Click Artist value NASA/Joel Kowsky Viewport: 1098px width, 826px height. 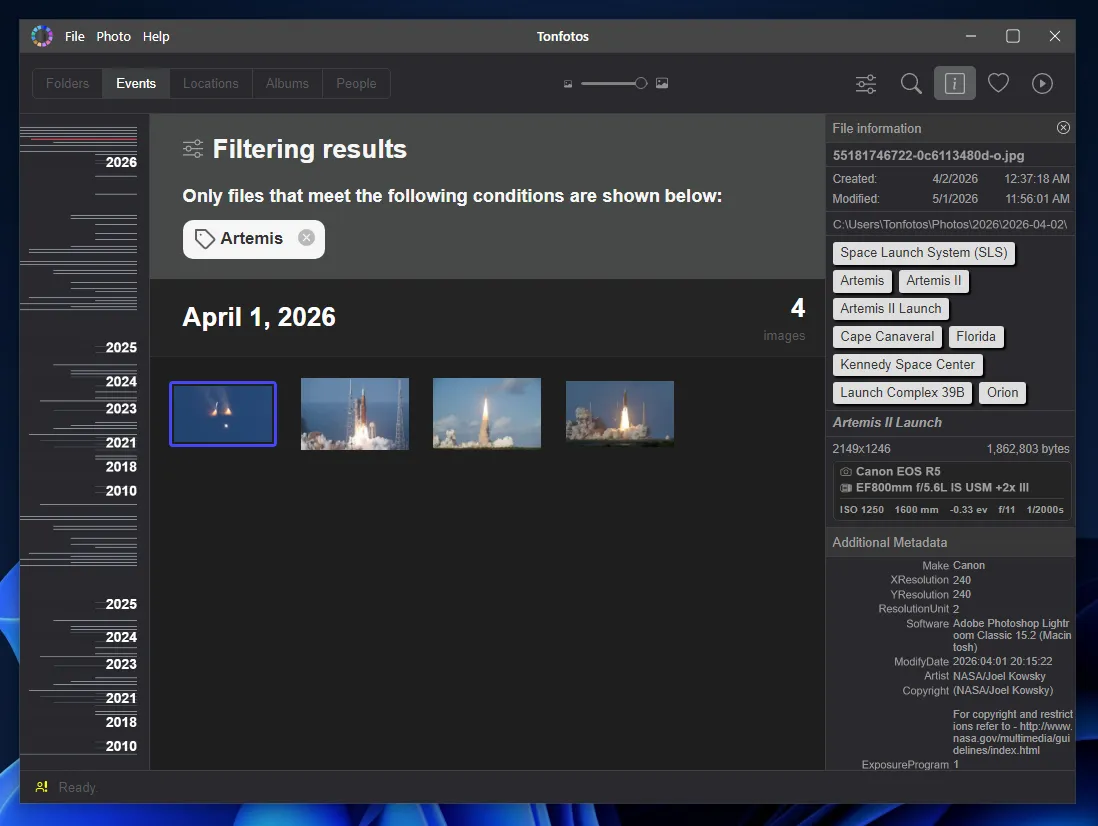point(999,676)
